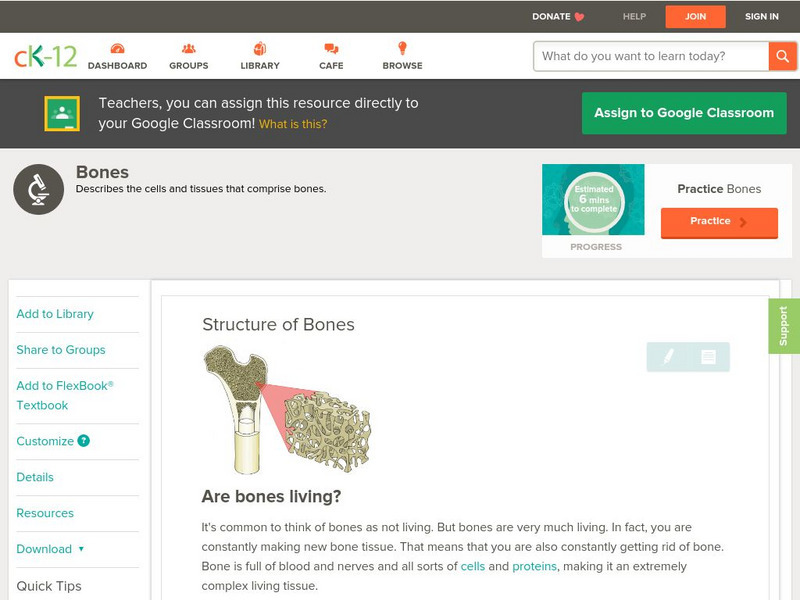
Task: Open the Dashboard using its gauge icon
Action: 120,47
